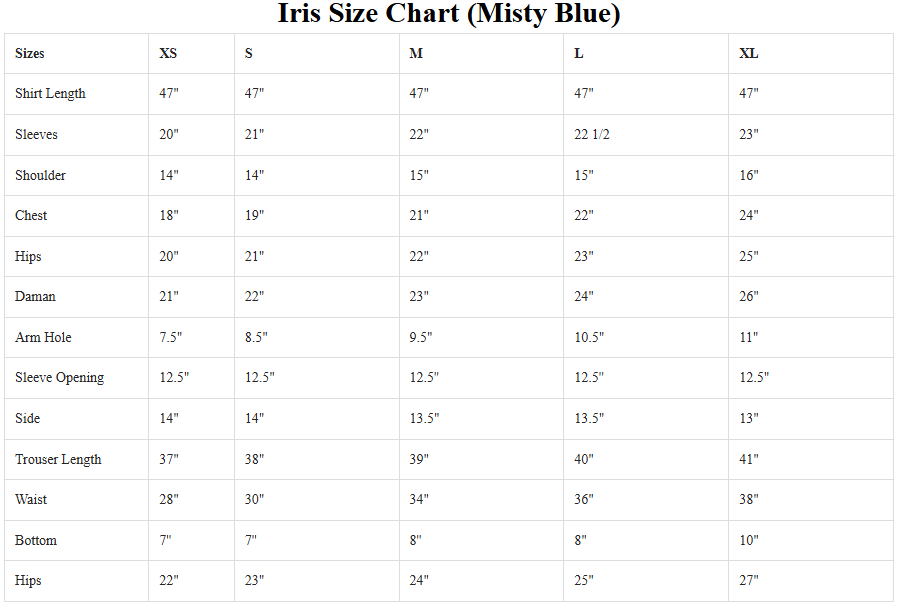This screenshot has width=900, height=610.
Task: Click the Arm Hole row label
Action: (x=43, y=338)
